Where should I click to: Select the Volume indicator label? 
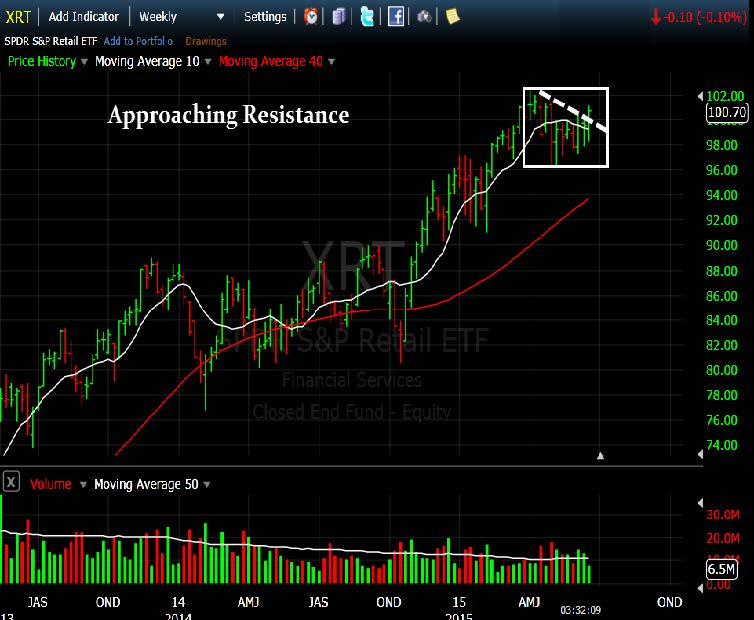pyautogui.click(x=50, y=484)
